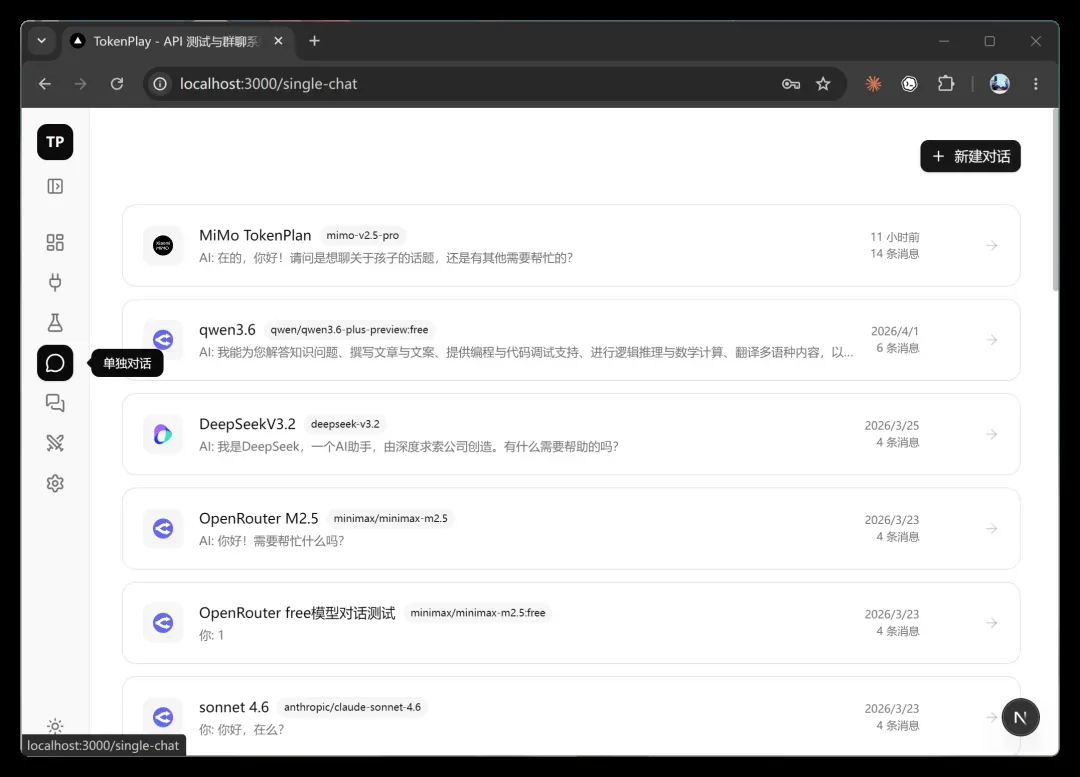This screenshot has height=777, width=1080.
Task: Open password manager key icon
Action: (791, 84)
